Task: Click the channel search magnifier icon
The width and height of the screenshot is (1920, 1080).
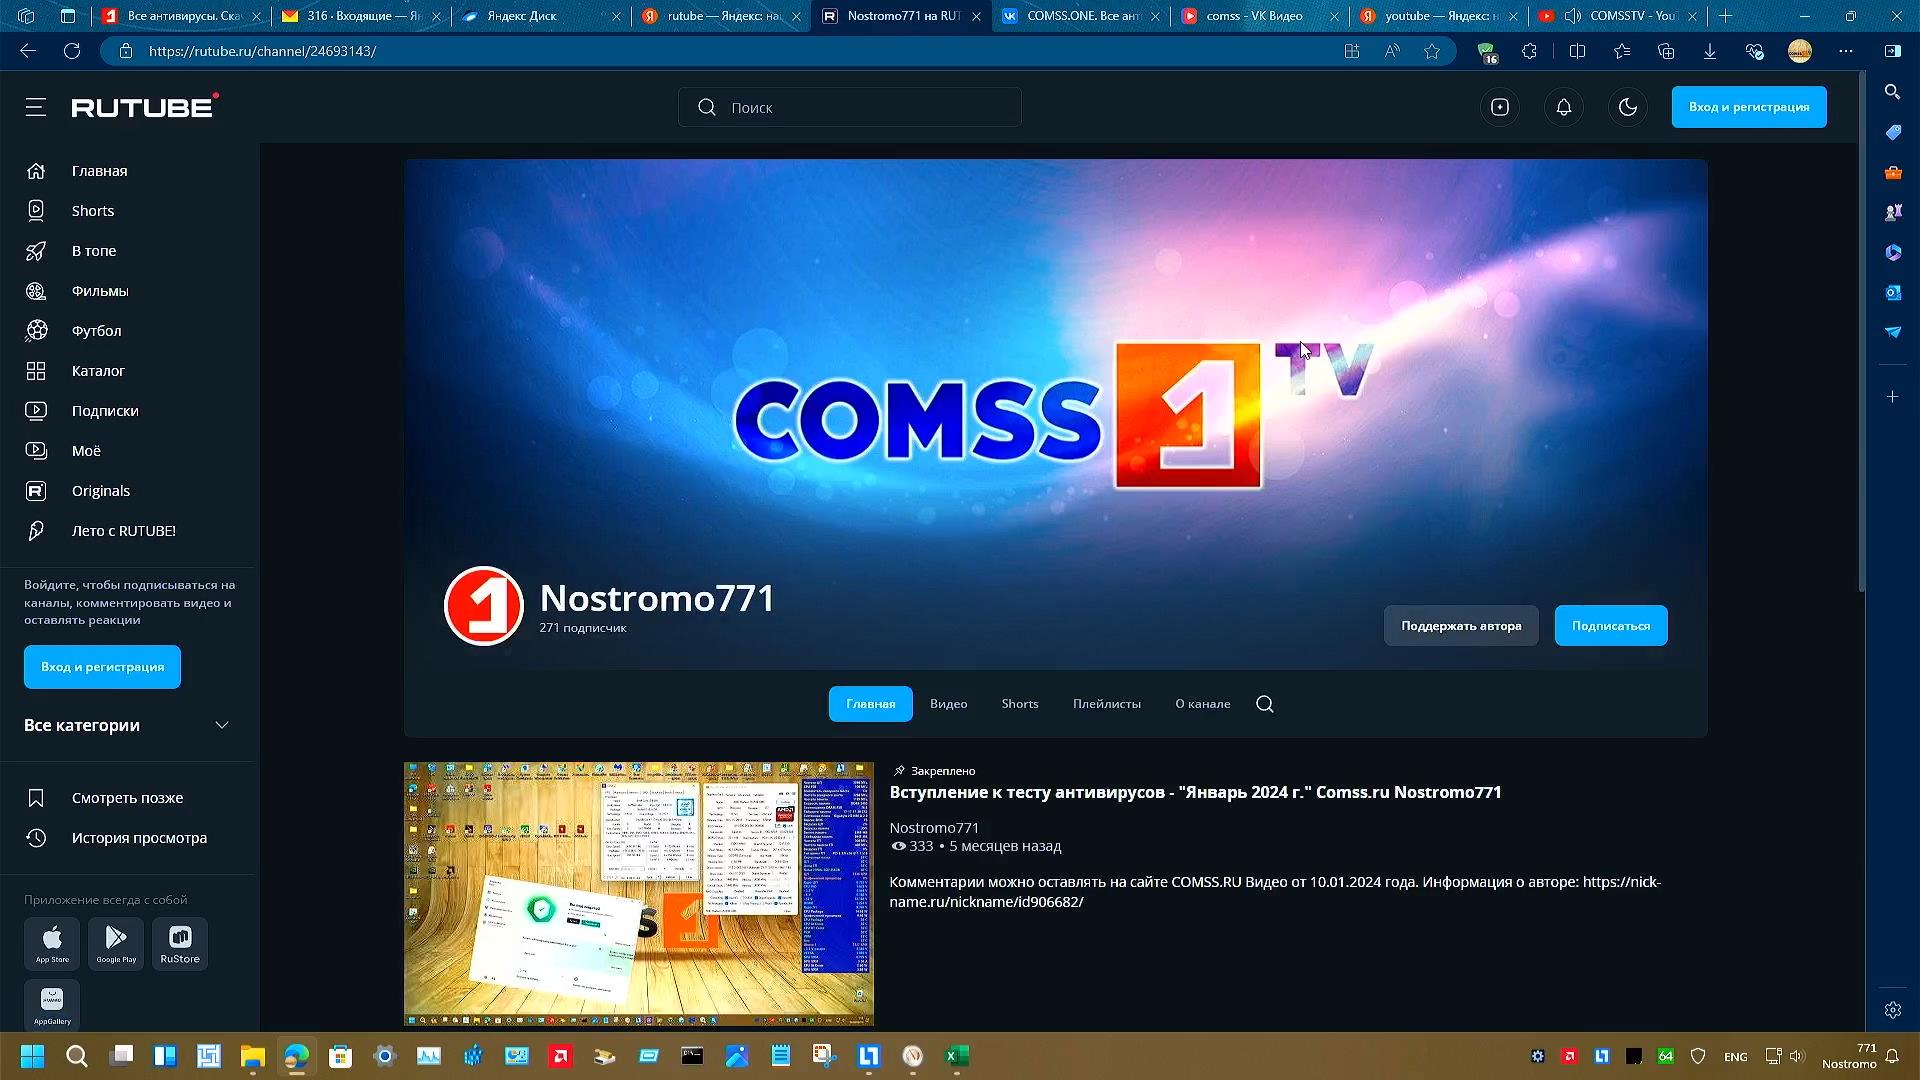Action: [1264, 704]
